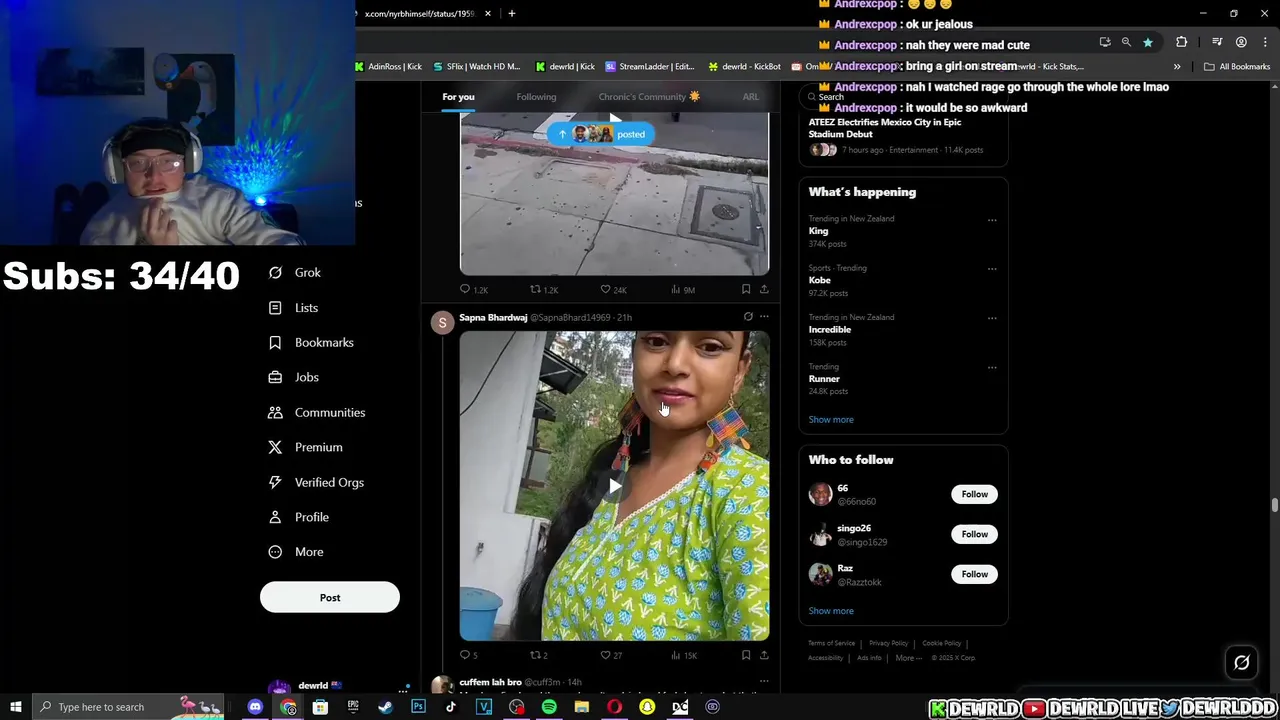Open the AdinRoss | Kick bookmark
Screen dimensions: 1280x720
coord(389,66)
